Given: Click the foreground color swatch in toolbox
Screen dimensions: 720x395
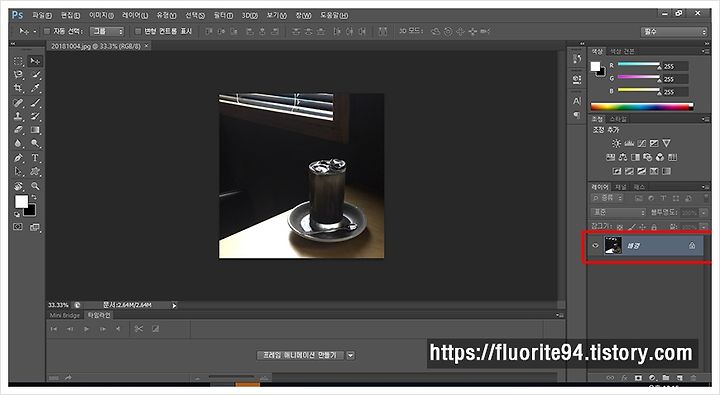Looking at the screenshot, I should (21, 201).
